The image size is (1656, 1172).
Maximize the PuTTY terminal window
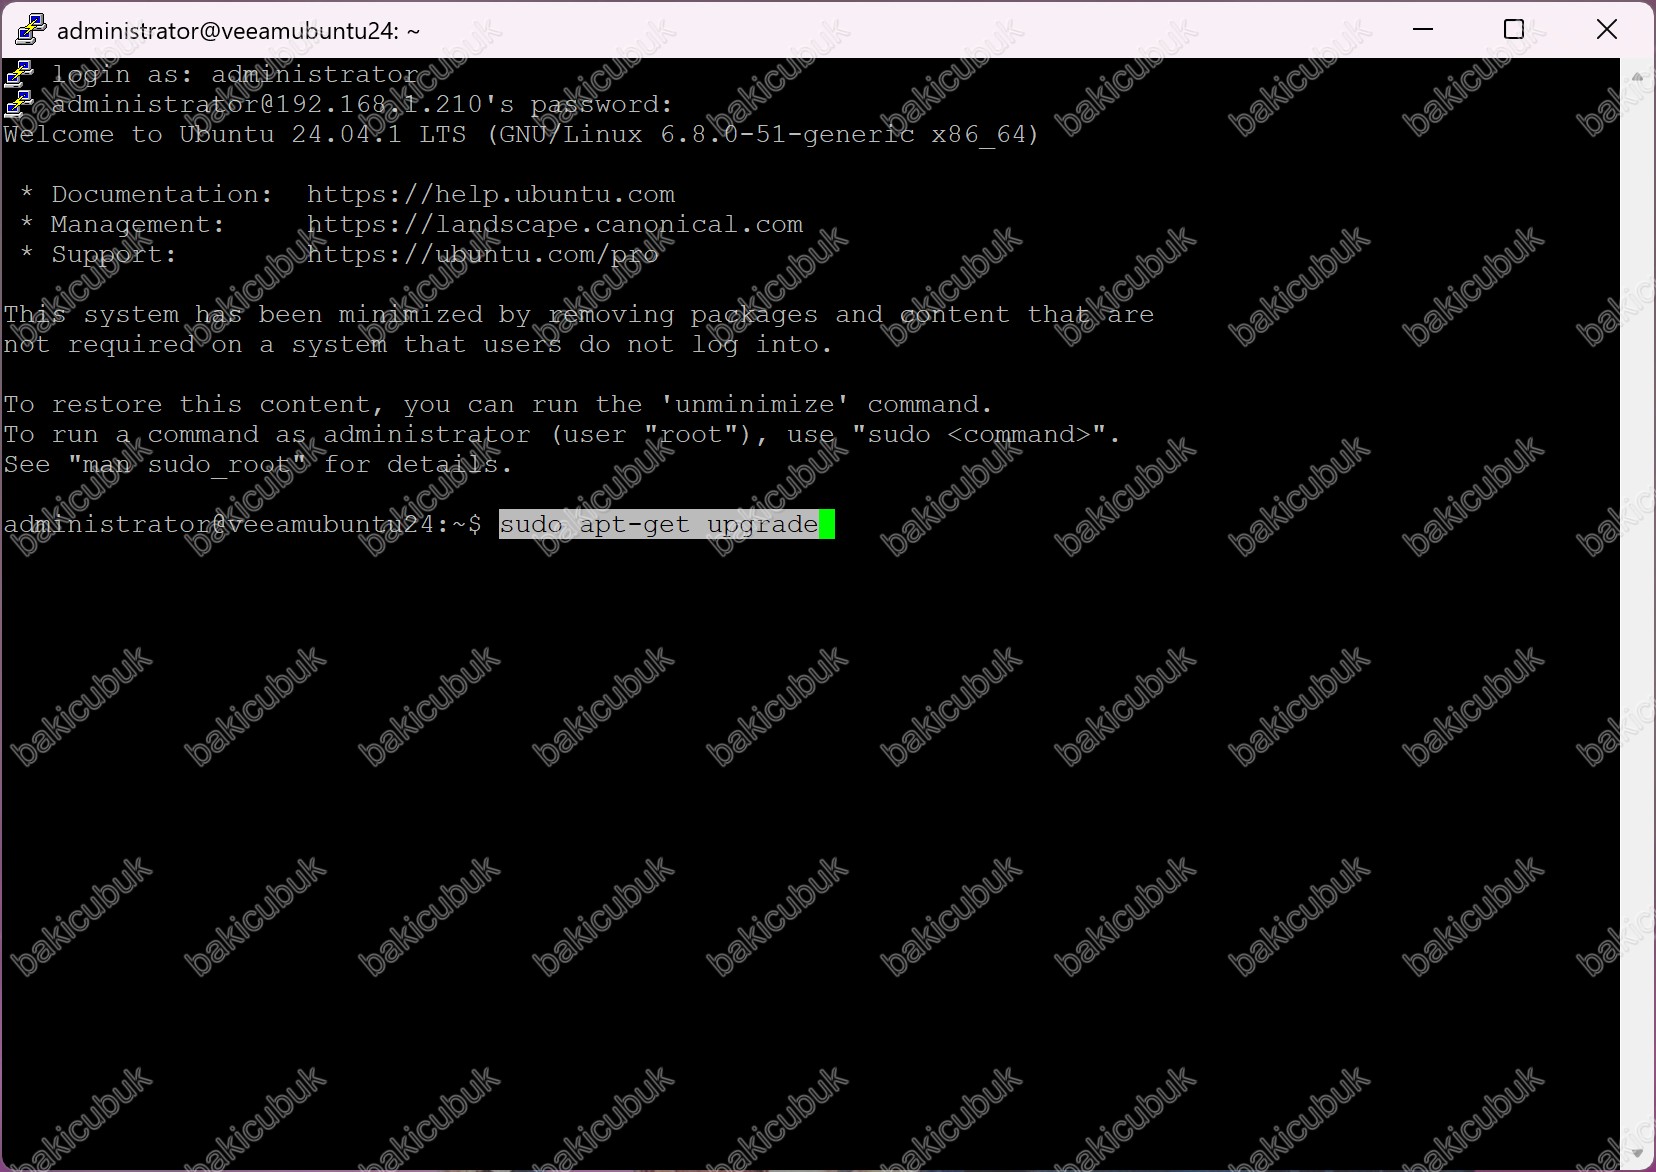[1514, 30]
